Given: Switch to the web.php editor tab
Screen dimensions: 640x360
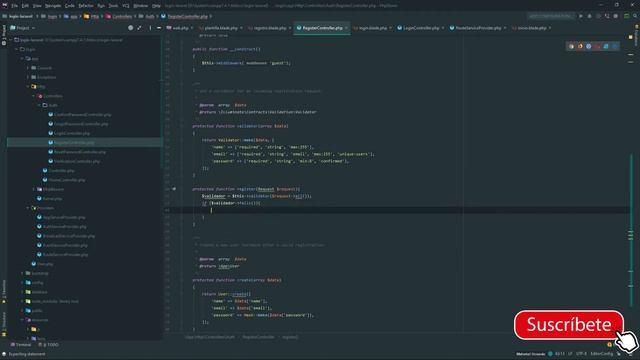Looking at the screenshot, I should (x=180, y=28).
